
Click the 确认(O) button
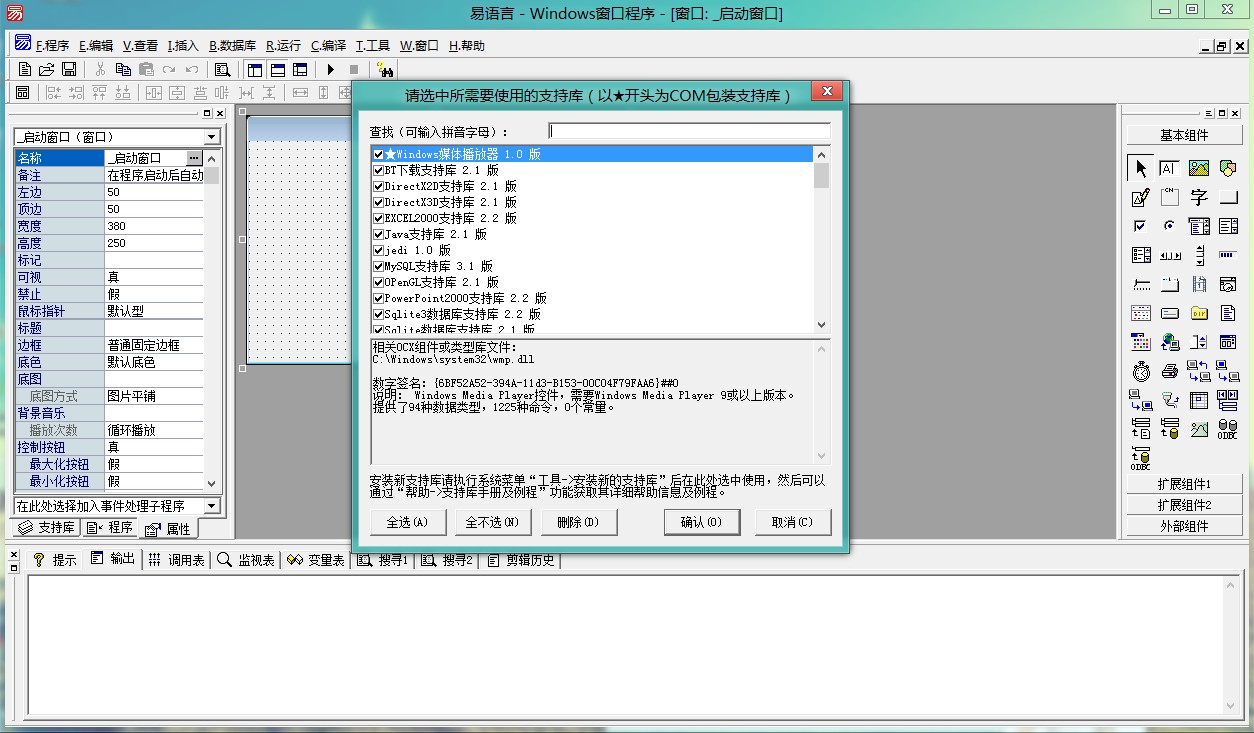pyautogui.click(x=701, y=522)
